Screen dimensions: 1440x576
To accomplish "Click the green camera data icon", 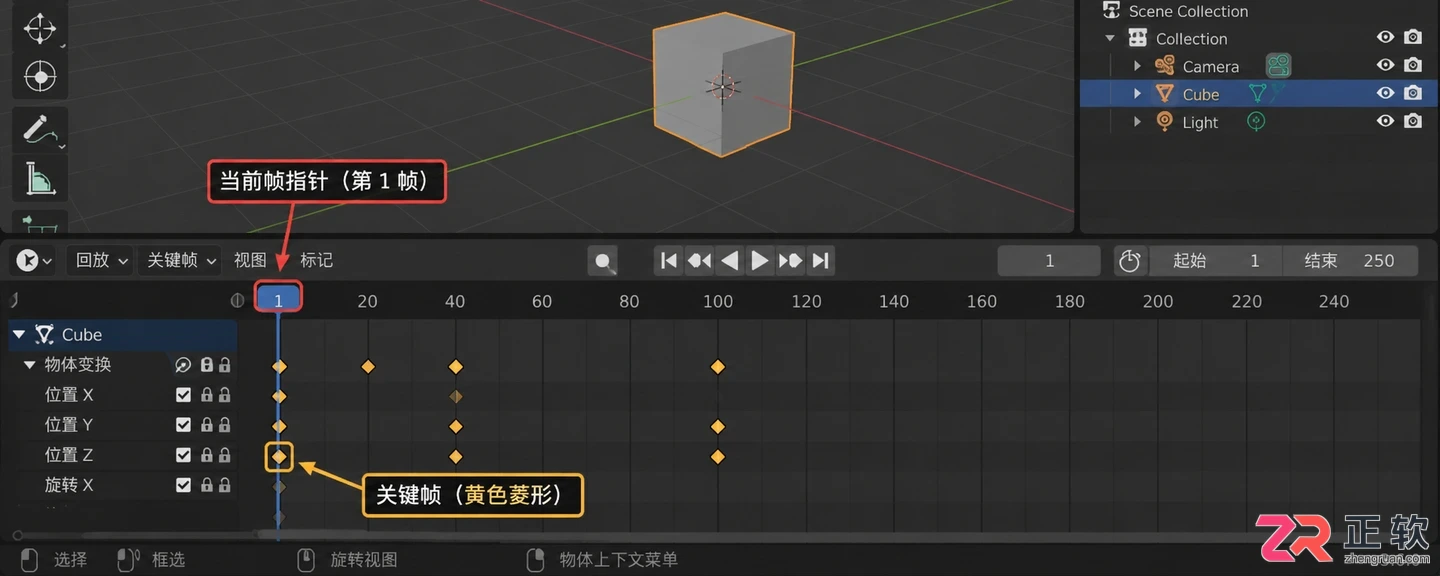I will (1278, 66).
